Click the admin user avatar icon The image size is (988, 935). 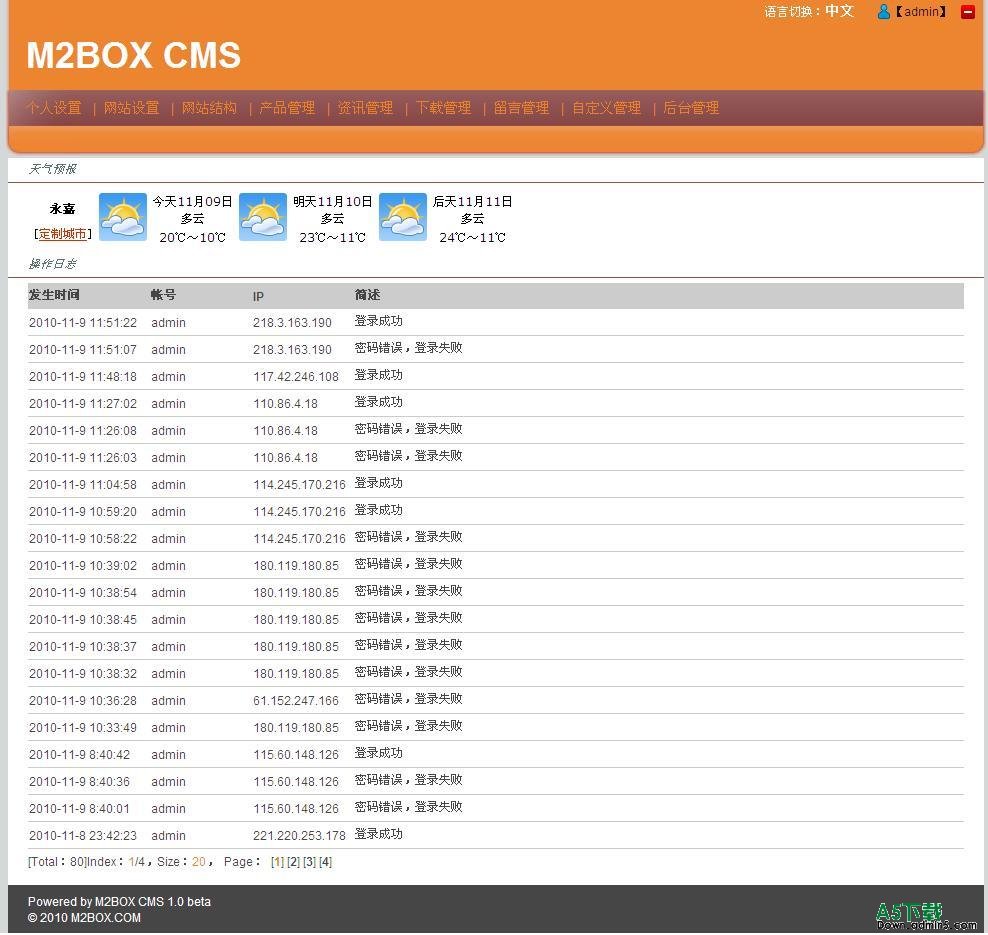(x=884, y=12)
